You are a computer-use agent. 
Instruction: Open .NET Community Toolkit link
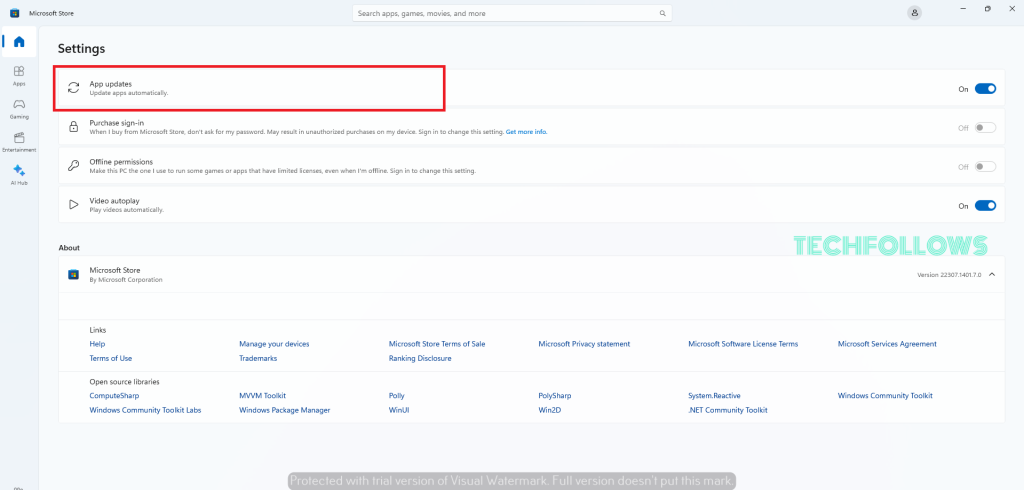[728, 410]
